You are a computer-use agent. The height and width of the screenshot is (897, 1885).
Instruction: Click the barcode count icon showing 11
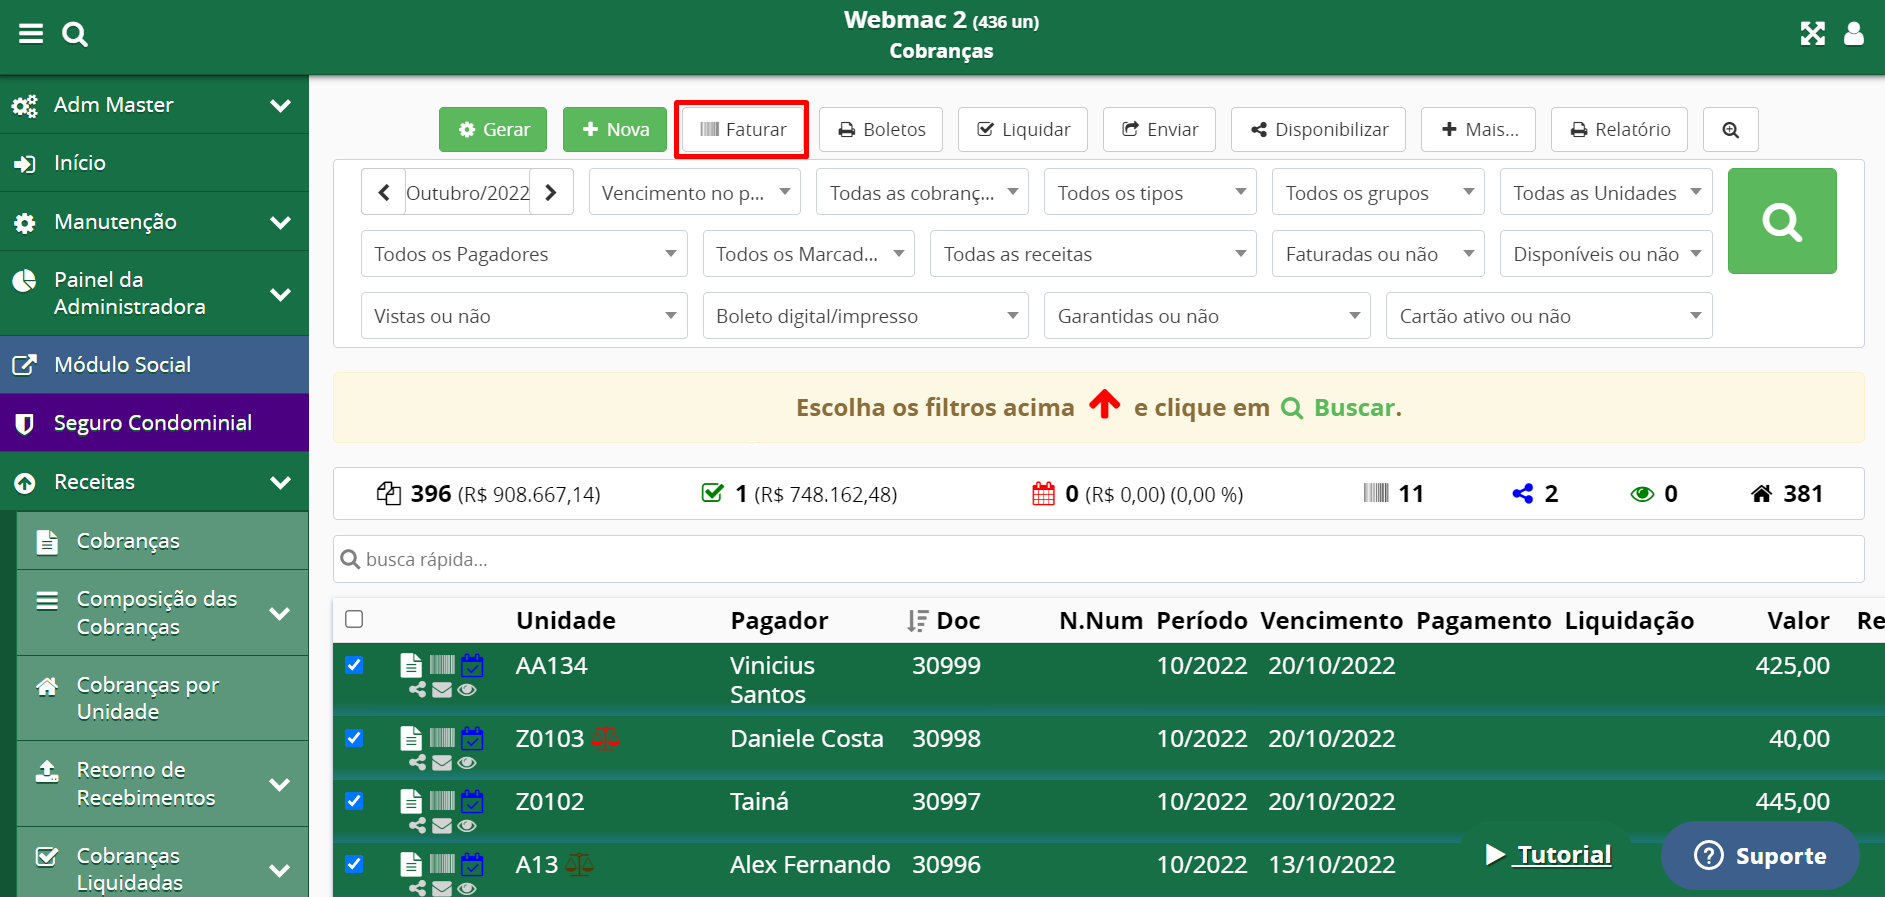1376,492
